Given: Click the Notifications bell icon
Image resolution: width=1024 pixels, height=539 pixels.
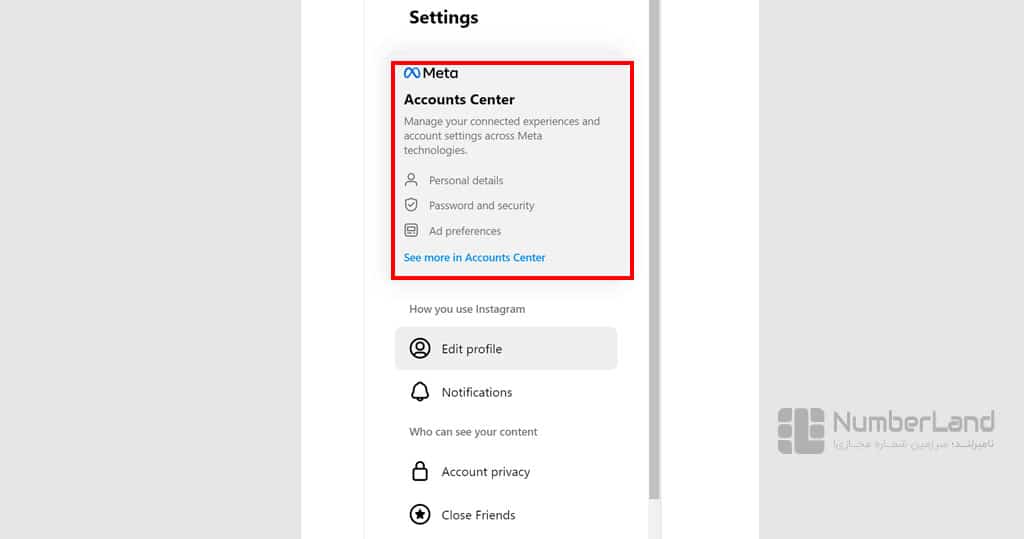Looking at the screenshot, I should 420,392.
